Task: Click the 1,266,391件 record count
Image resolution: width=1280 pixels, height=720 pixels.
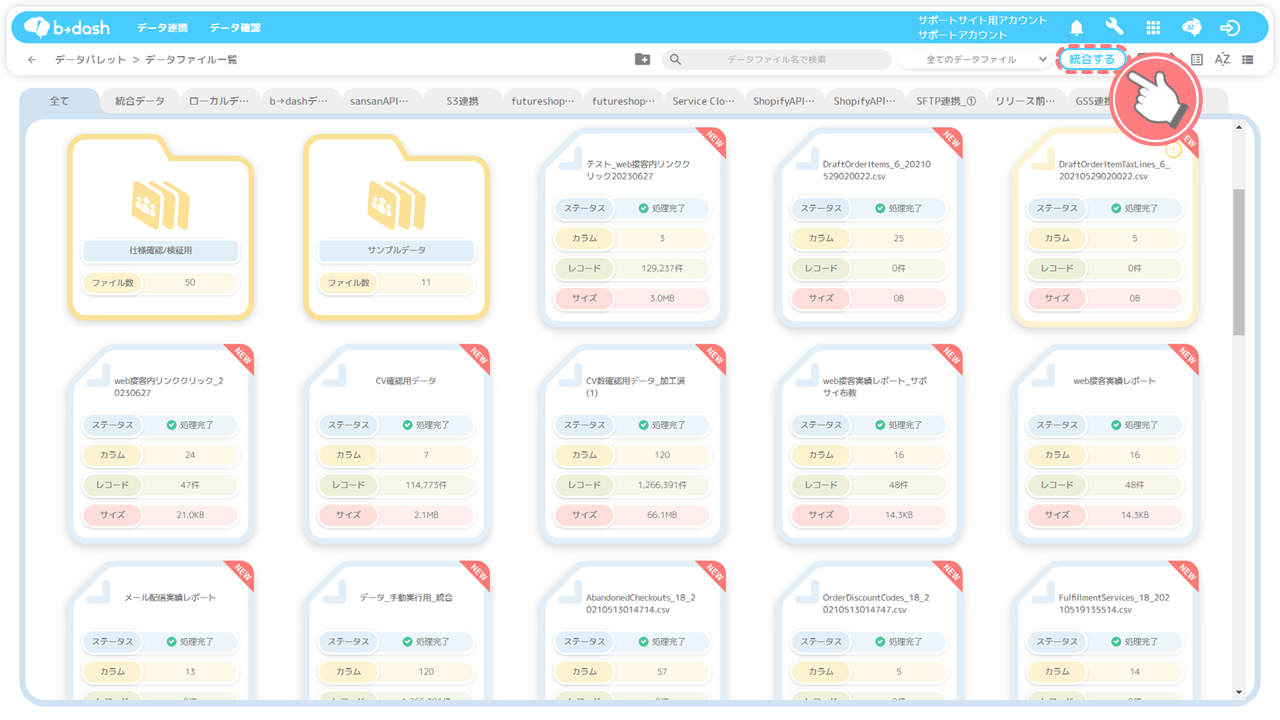Action: click(x=662, y=485)
